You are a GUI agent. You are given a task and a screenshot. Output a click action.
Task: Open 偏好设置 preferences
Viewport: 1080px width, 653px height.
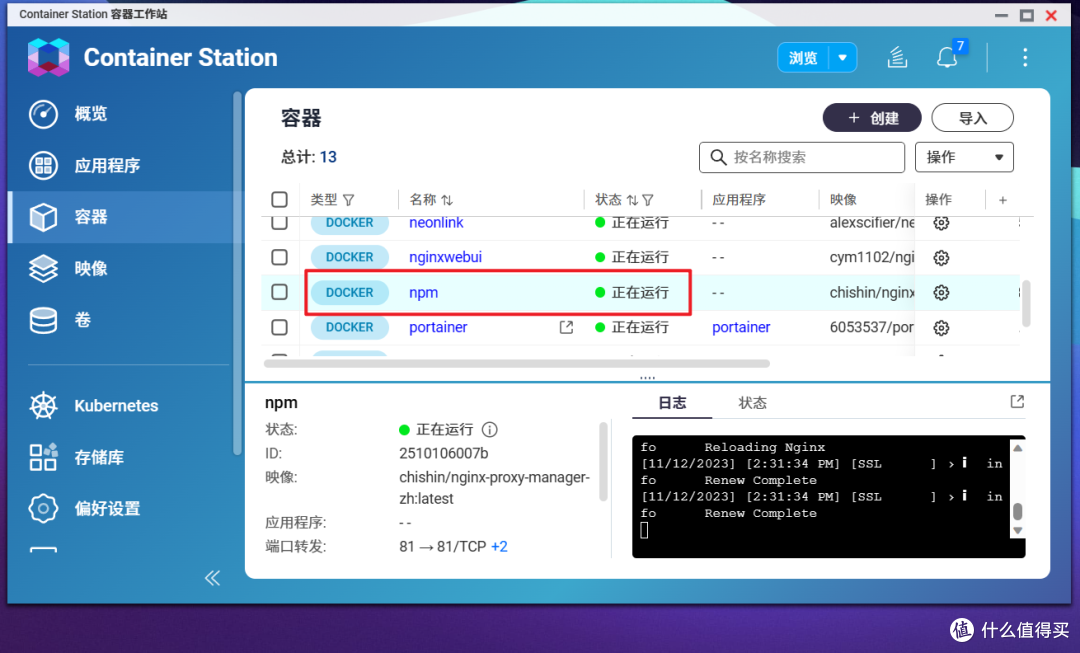tap(84, 508)
